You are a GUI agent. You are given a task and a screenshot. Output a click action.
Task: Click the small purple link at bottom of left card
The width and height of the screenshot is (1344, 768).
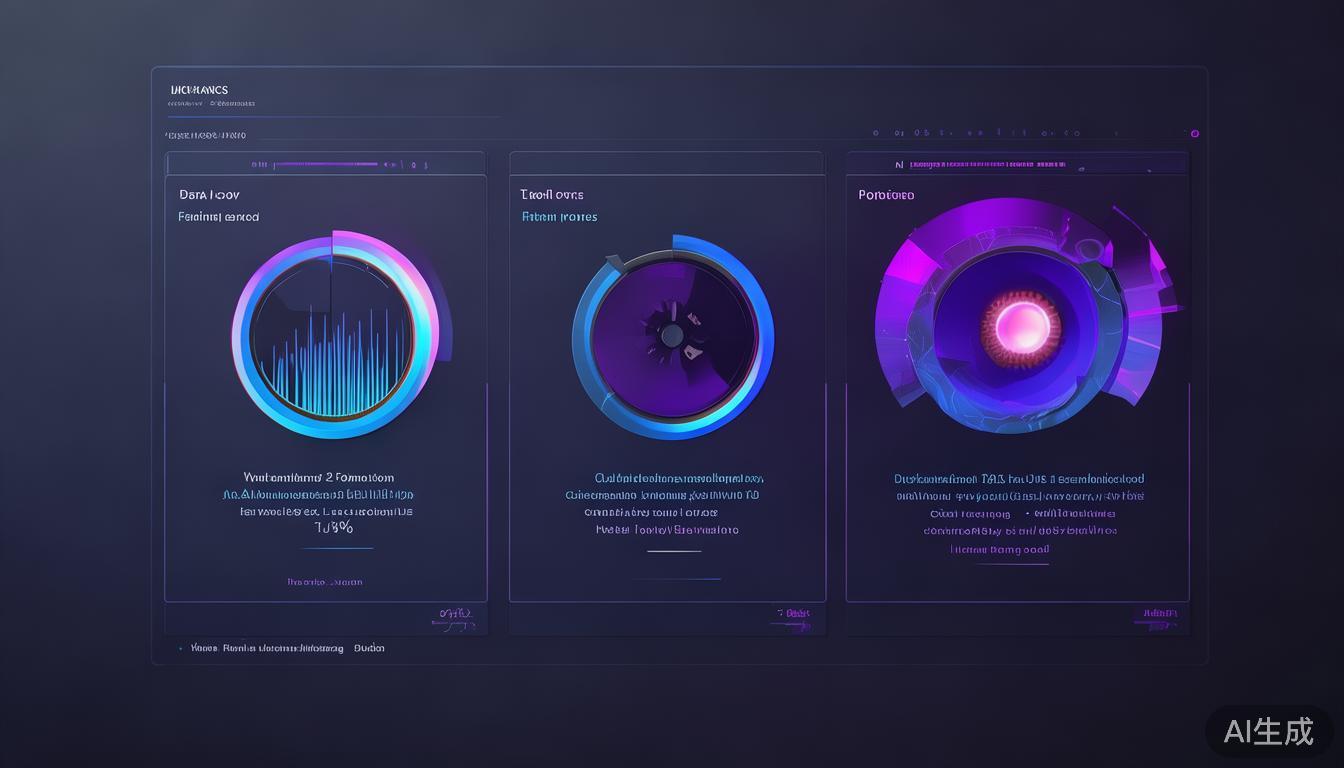(x=324, y=582)
